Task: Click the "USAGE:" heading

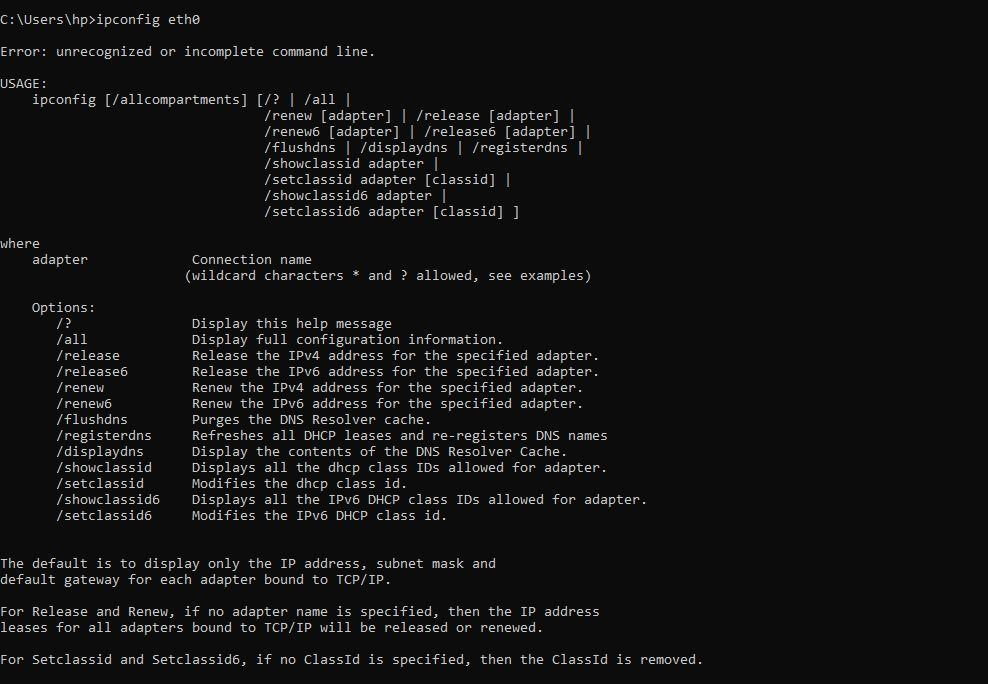Action: [24, 84]
